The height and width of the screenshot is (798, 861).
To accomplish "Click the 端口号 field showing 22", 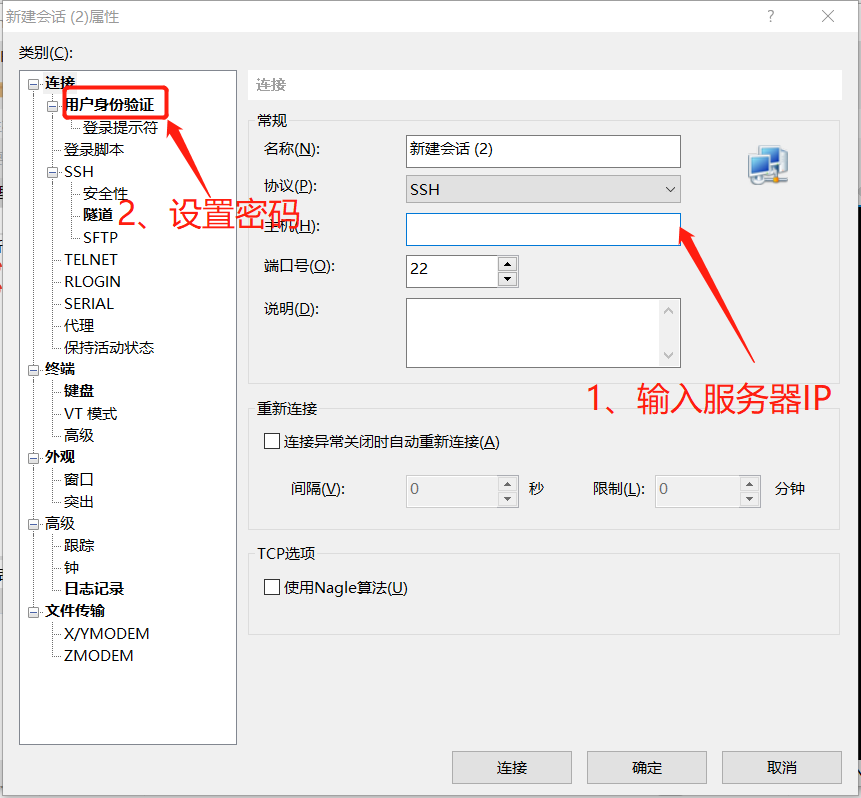I will (452, 271).
